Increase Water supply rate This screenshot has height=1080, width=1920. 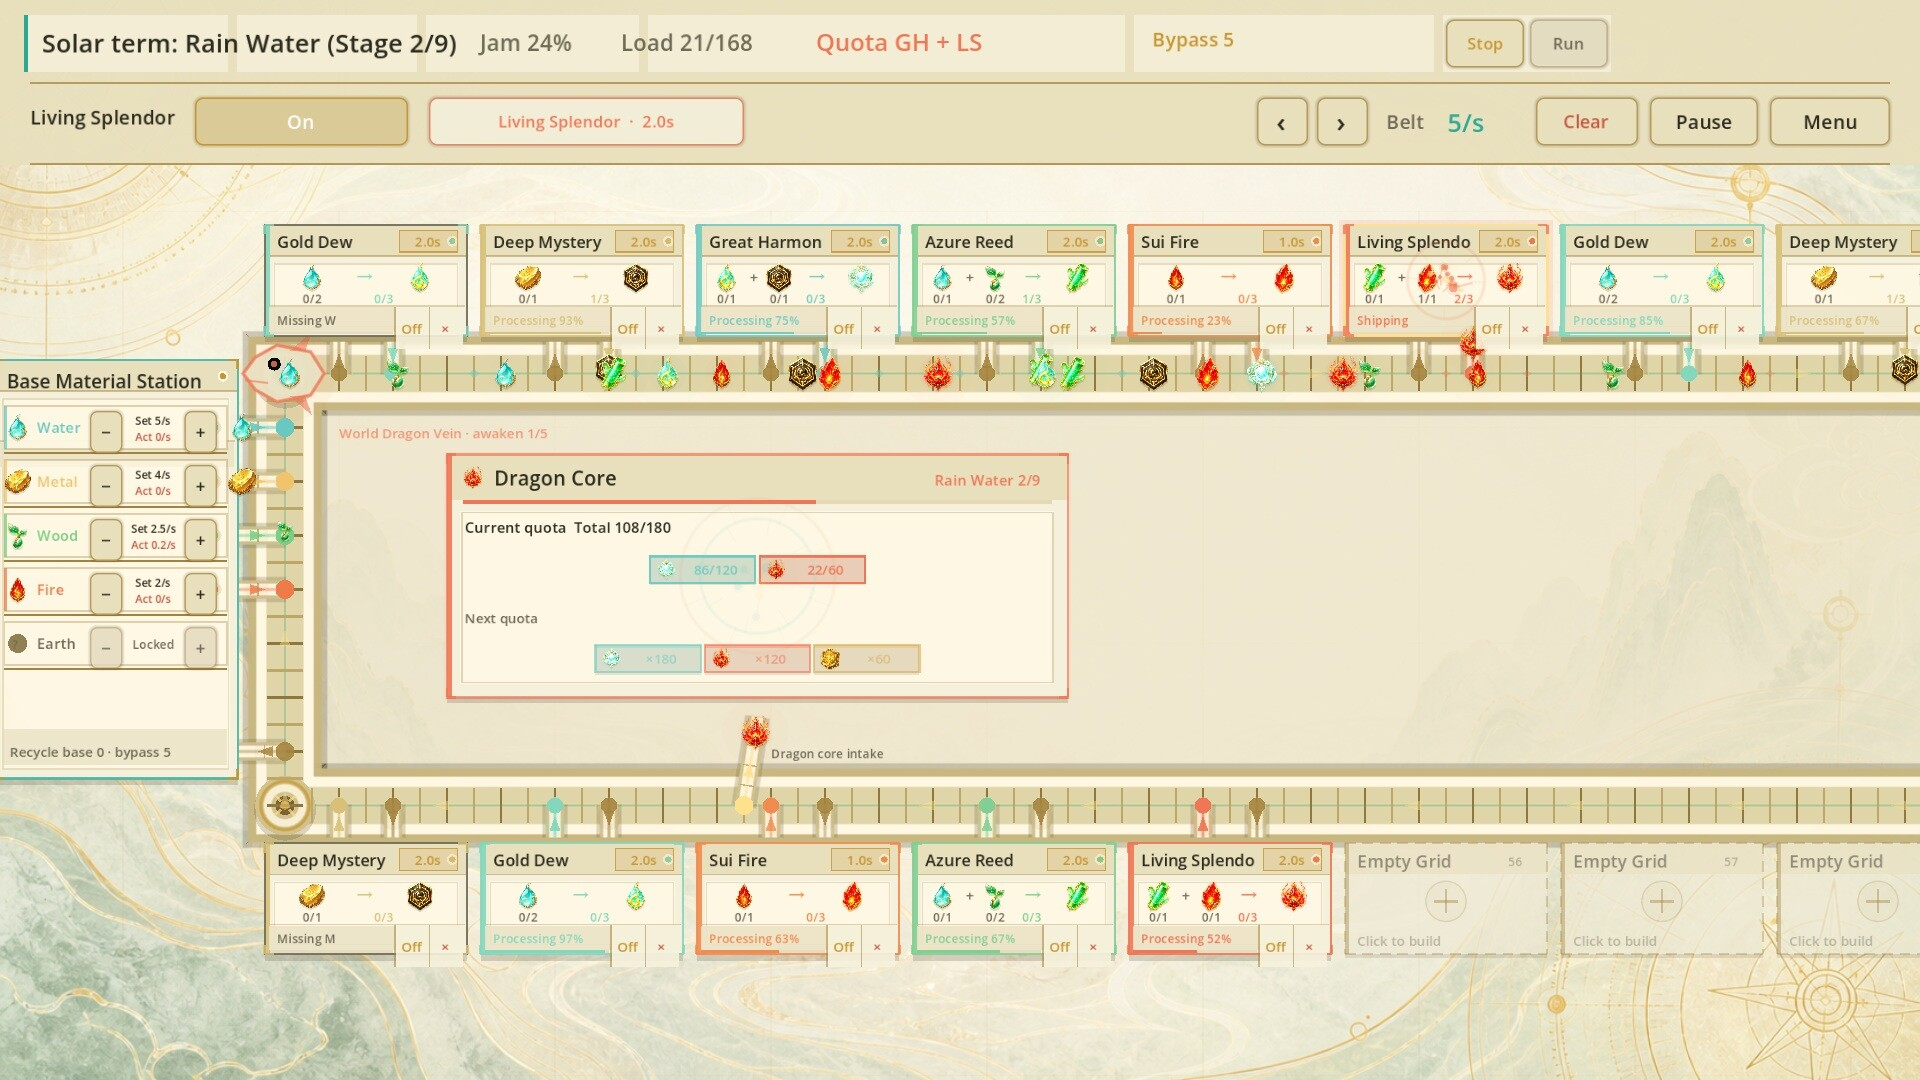click(x=200, y=432)
